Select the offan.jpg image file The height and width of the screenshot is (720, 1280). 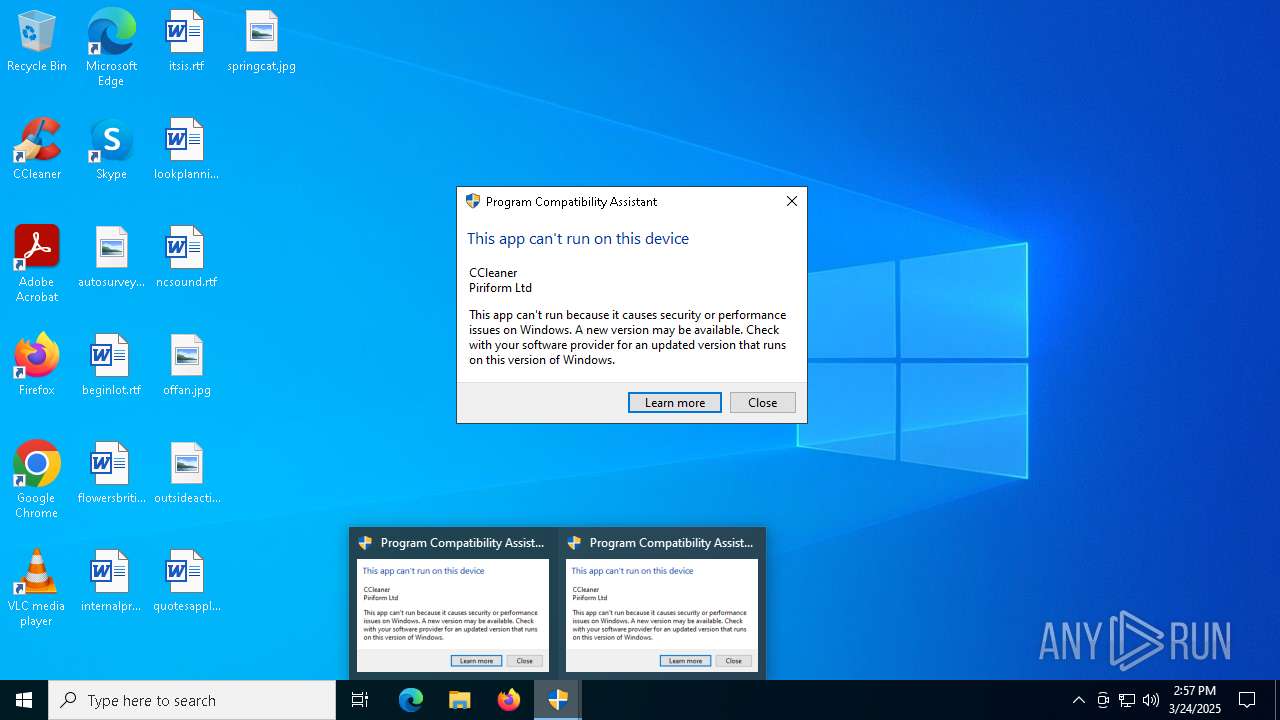(x=186, y=365)
